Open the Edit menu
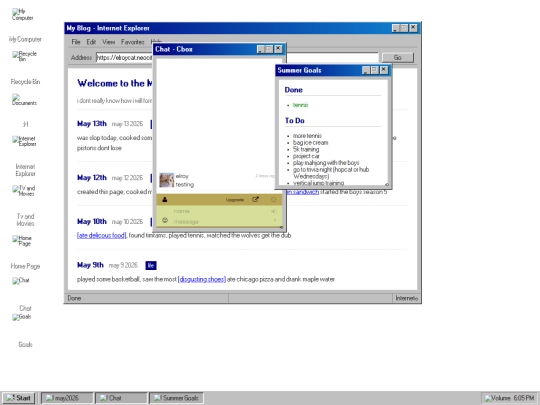 point(91,42)
